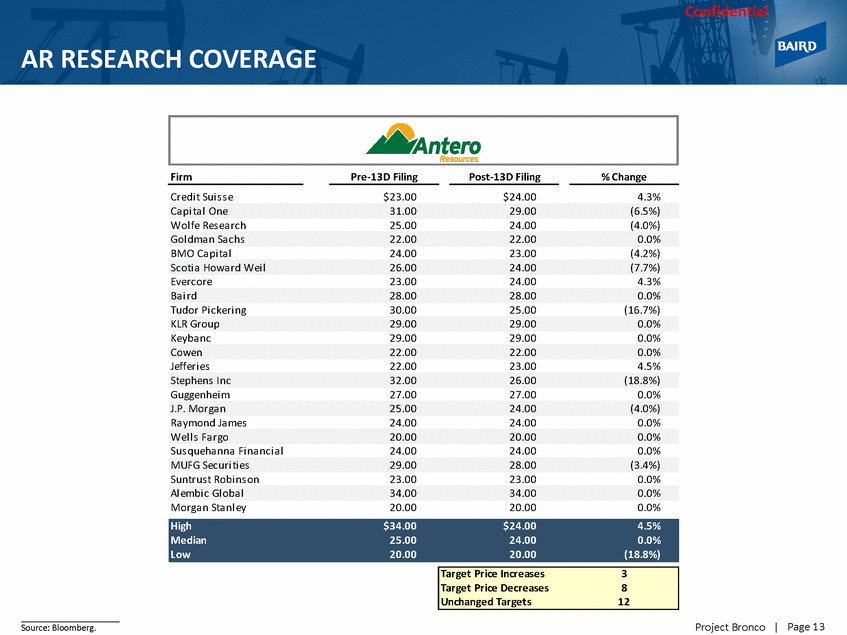
Task: Select the Alembic Global firm name
Action: [207, 494]
